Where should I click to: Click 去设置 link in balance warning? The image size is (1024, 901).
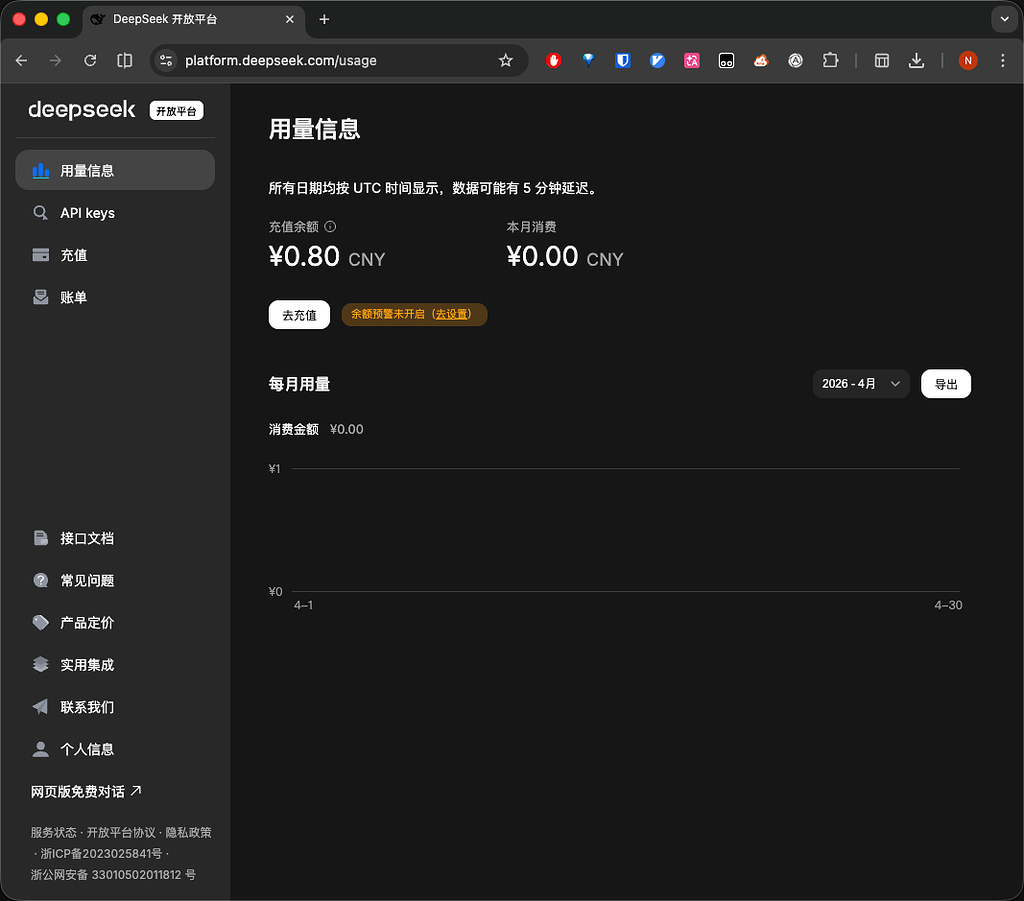coord(452,314)
